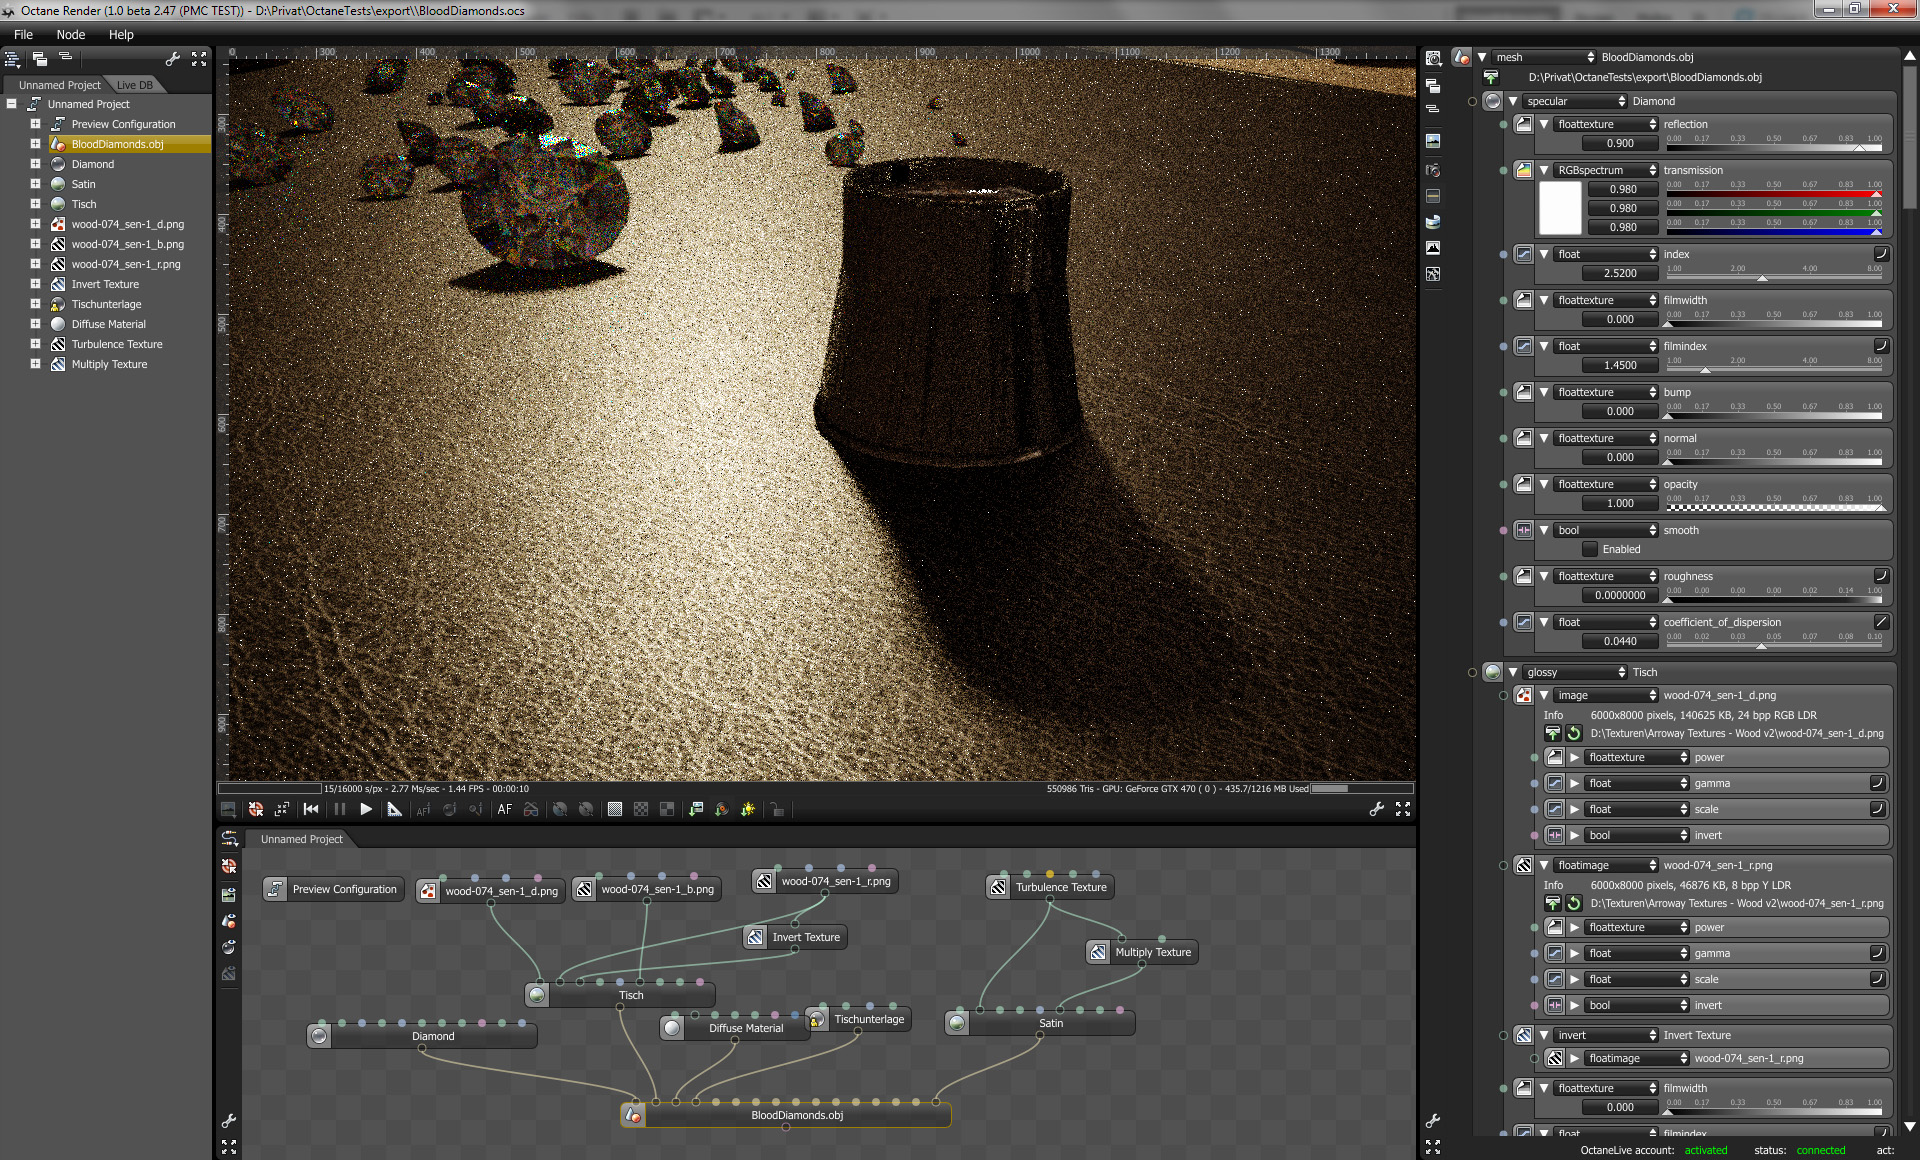Viewport: 1920px width, 1160px height.
Task: Click the measuring triangle ruler icon
Action: pos(394,809)
